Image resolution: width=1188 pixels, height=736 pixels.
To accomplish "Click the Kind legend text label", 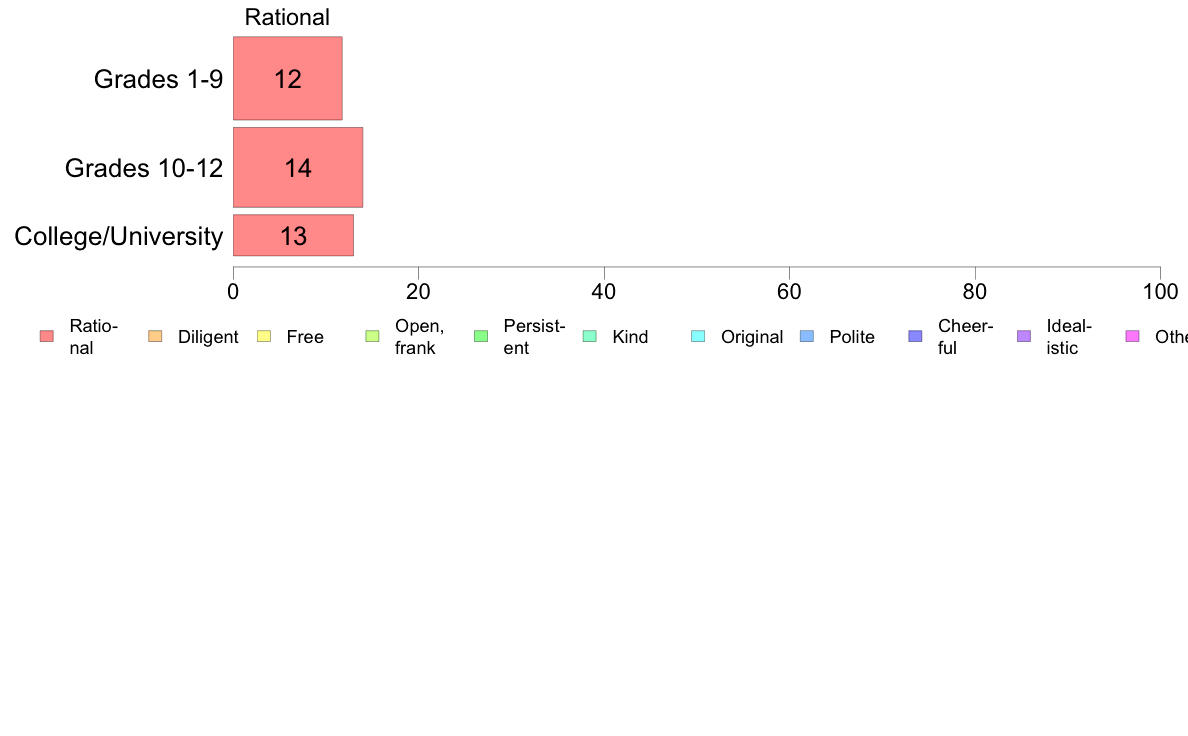I will pos(630,337).
